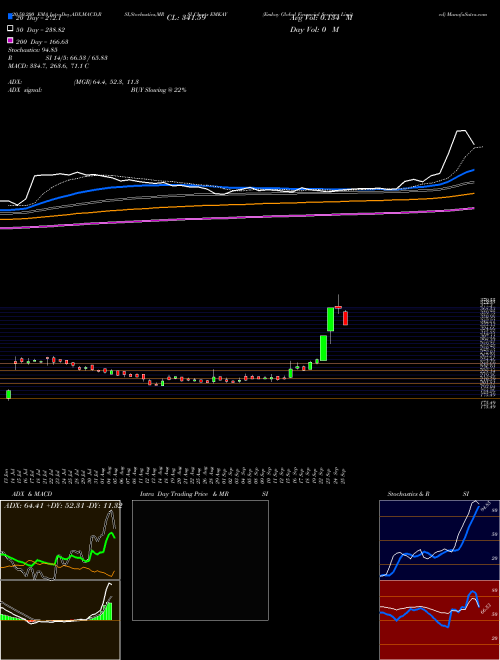The height and width of the screenshot is (660, 500).
Task: Click the 'CL: 341.59' closing price label
Action: click(x=186, y=18)
